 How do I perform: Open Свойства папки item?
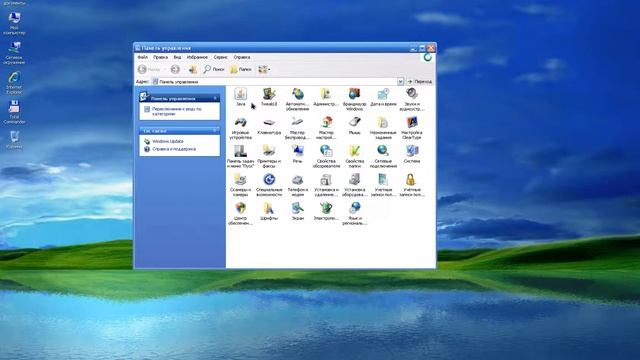point(354,156)
